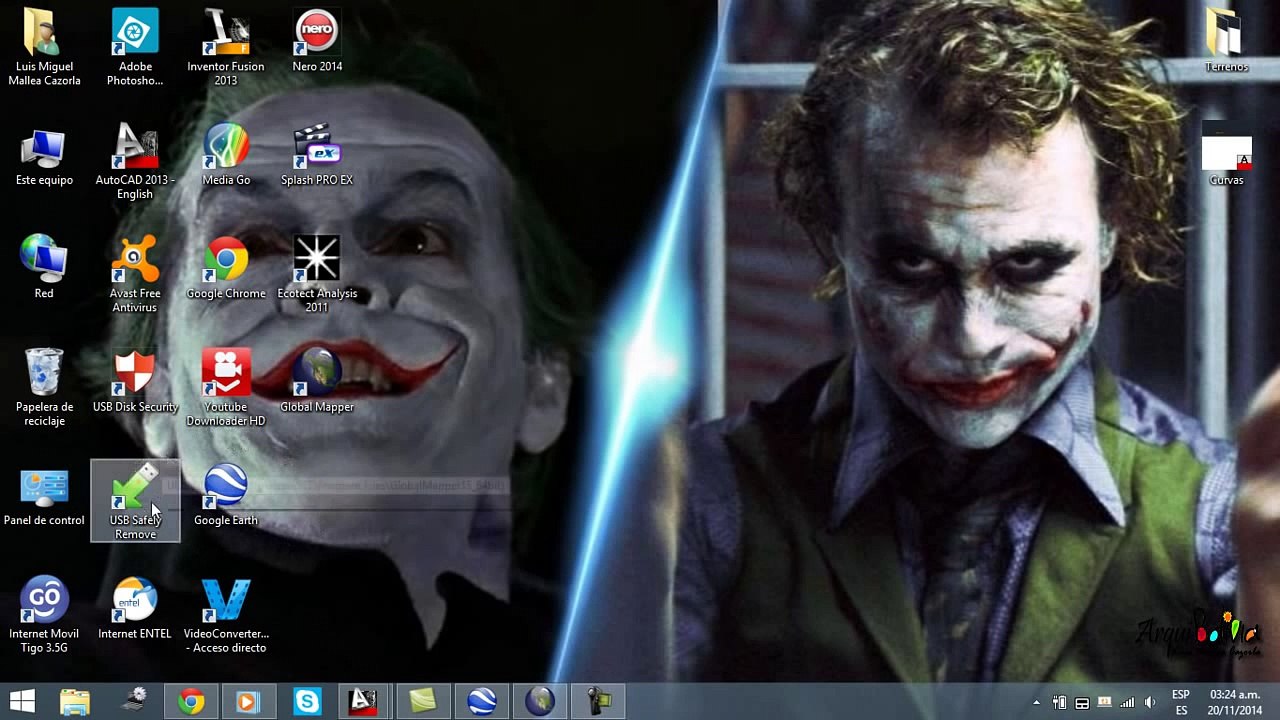Select the Terrenos folder on desktop

pos(1226,40)
